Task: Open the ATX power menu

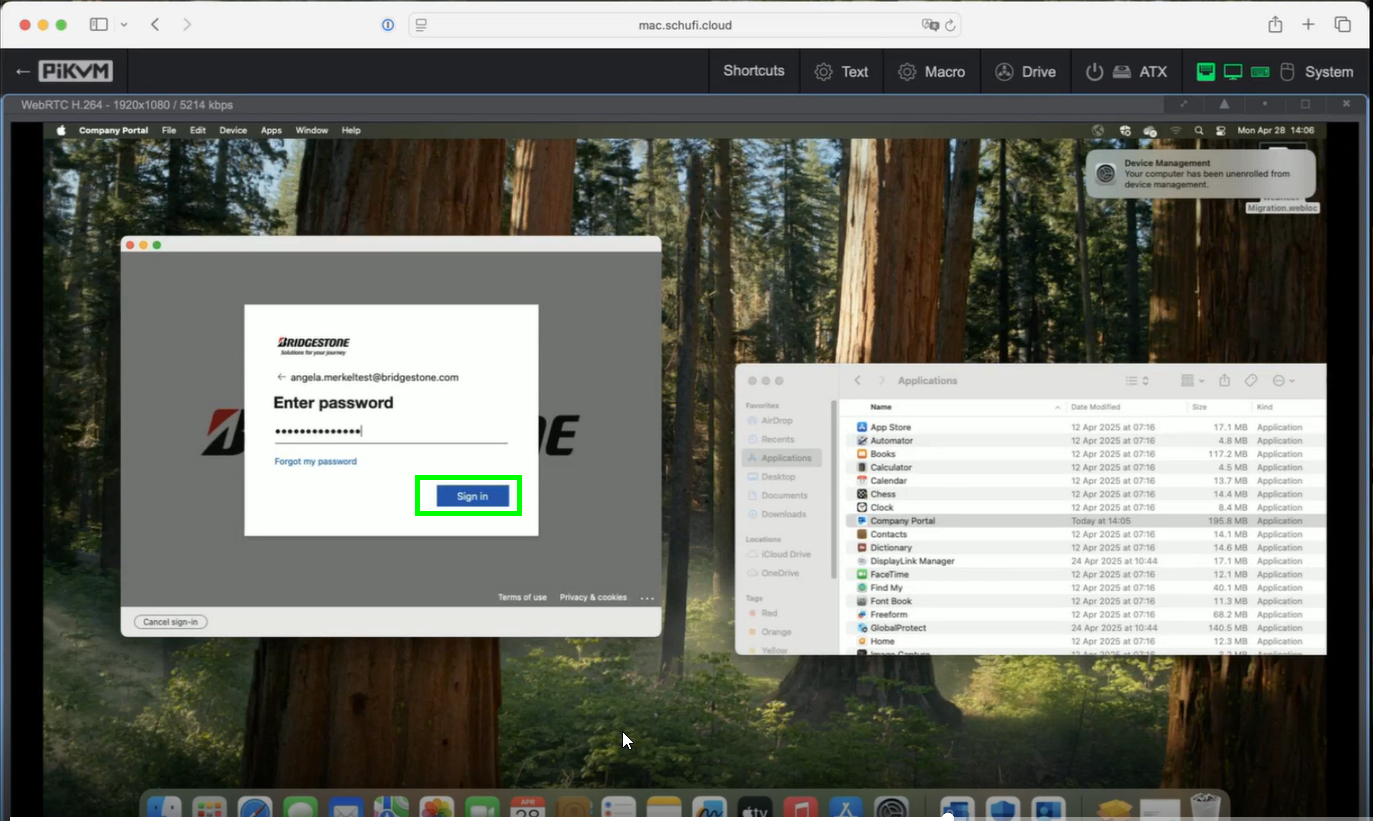Action: click(1126, 72)
